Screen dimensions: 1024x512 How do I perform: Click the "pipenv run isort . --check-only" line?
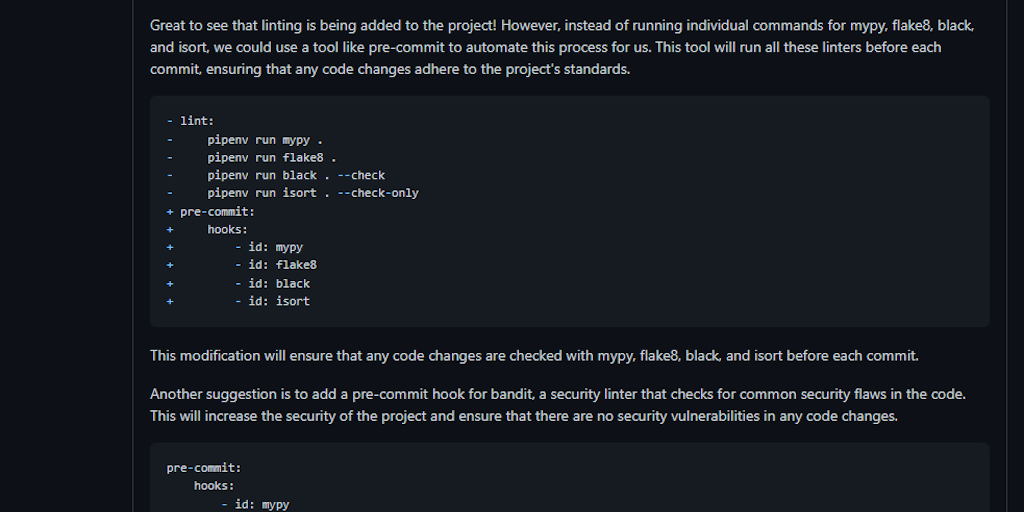313,193
